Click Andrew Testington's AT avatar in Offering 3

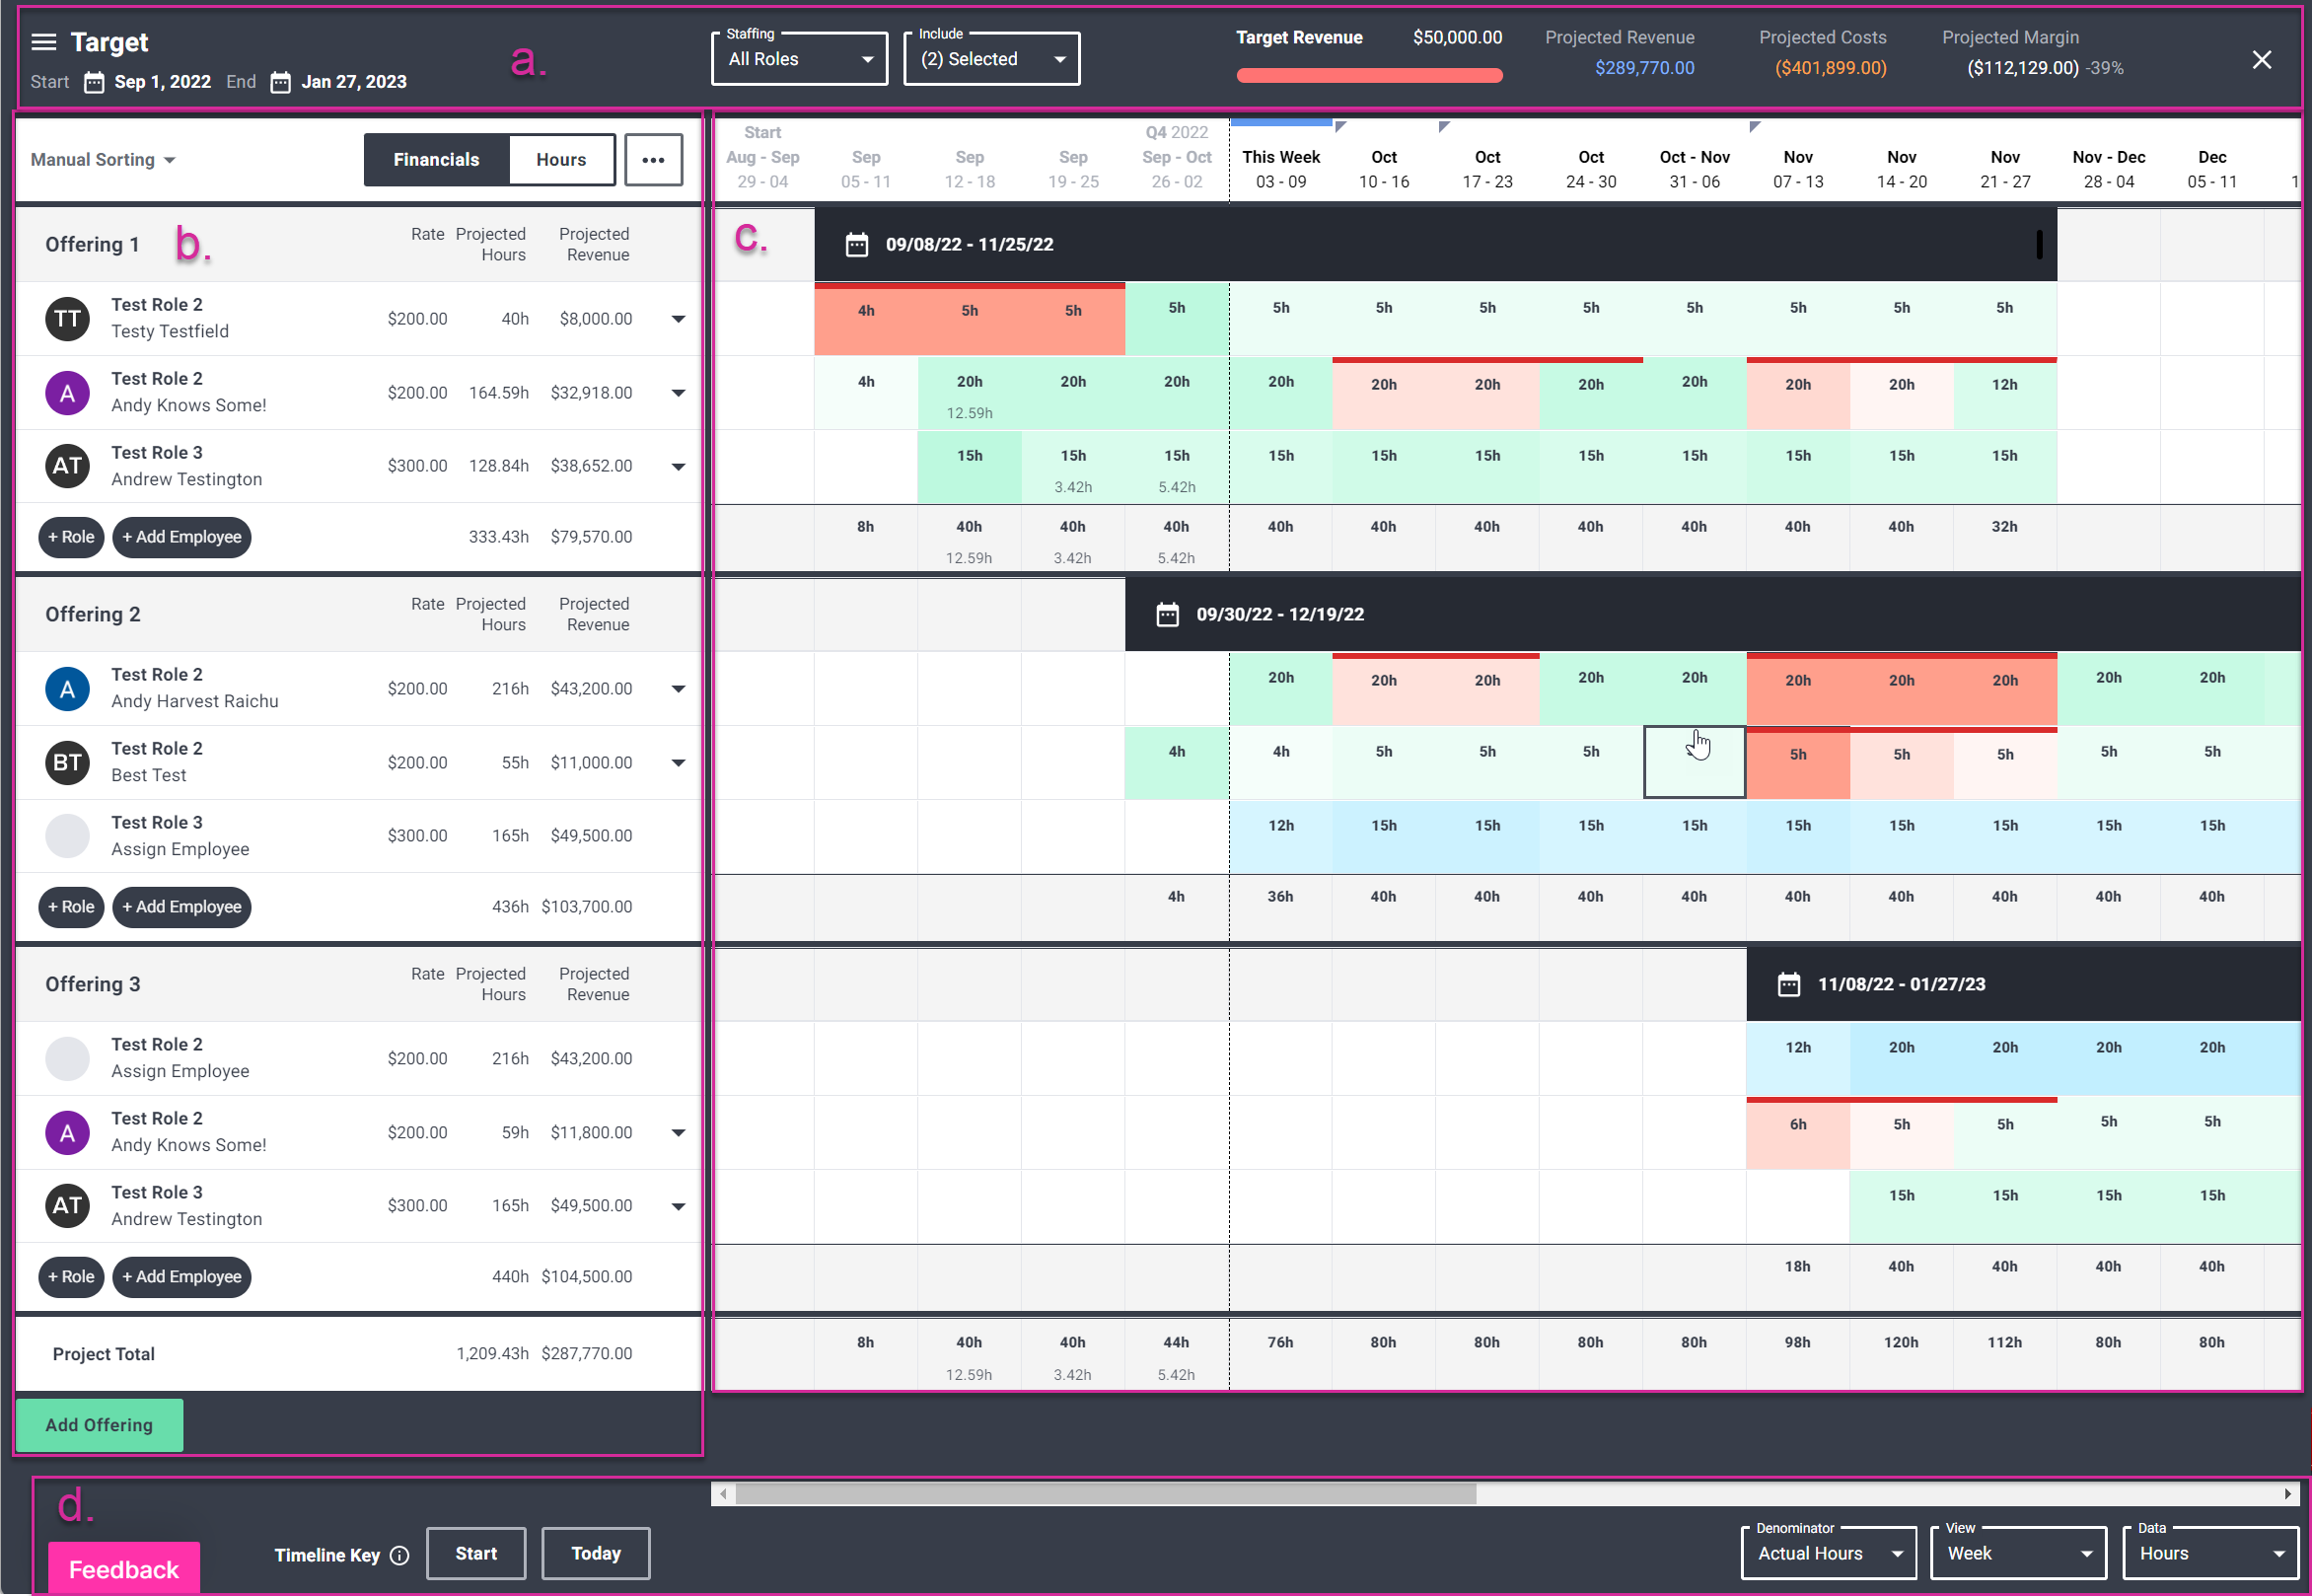click(66, 1205)
